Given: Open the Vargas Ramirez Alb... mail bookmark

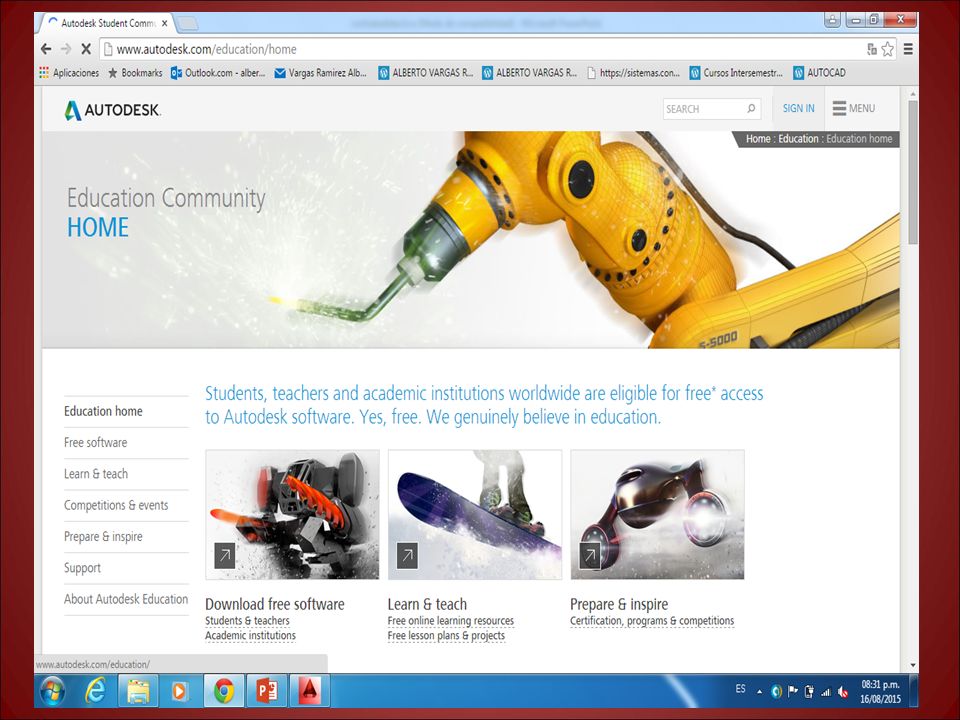Looking at the screenshot, I should tap(320, 73).
